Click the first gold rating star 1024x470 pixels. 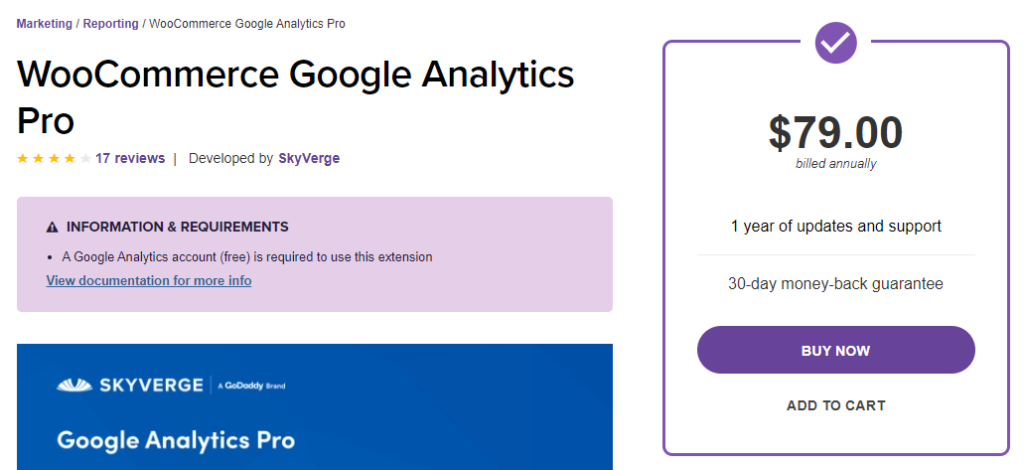[x=23, y=159]
